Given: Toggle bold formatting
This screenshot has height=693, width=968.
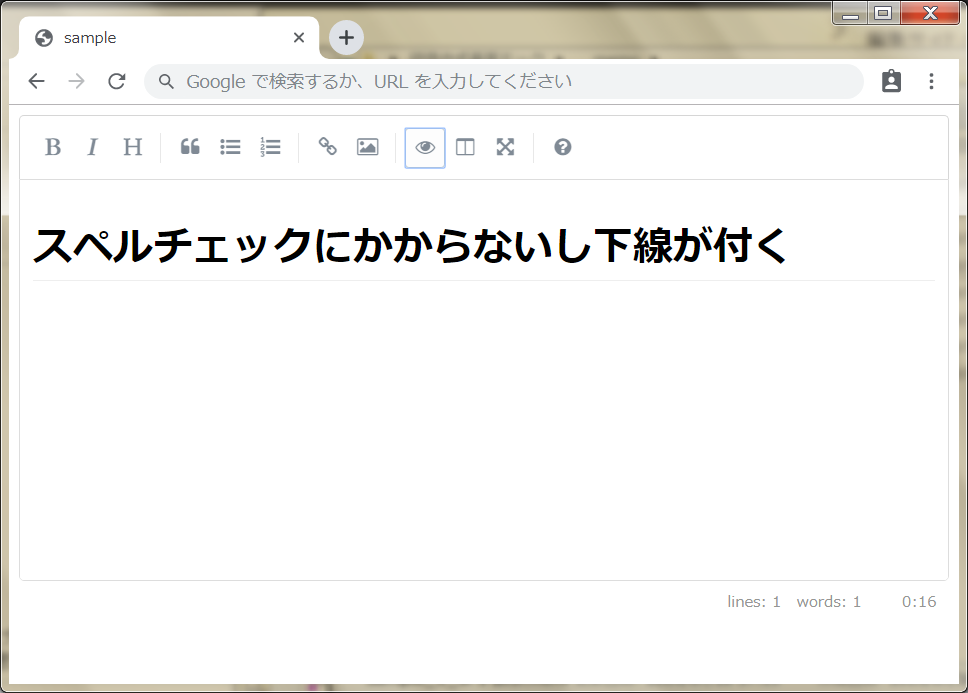Looking at the screenshot, I should (x=53, y=147).
